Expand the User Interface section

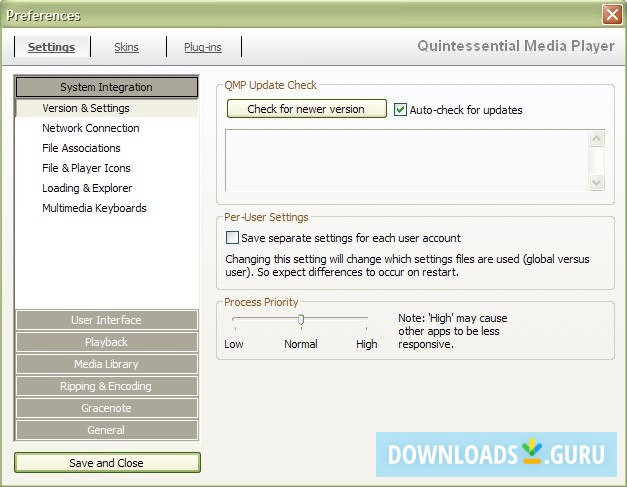pos(106,320)
